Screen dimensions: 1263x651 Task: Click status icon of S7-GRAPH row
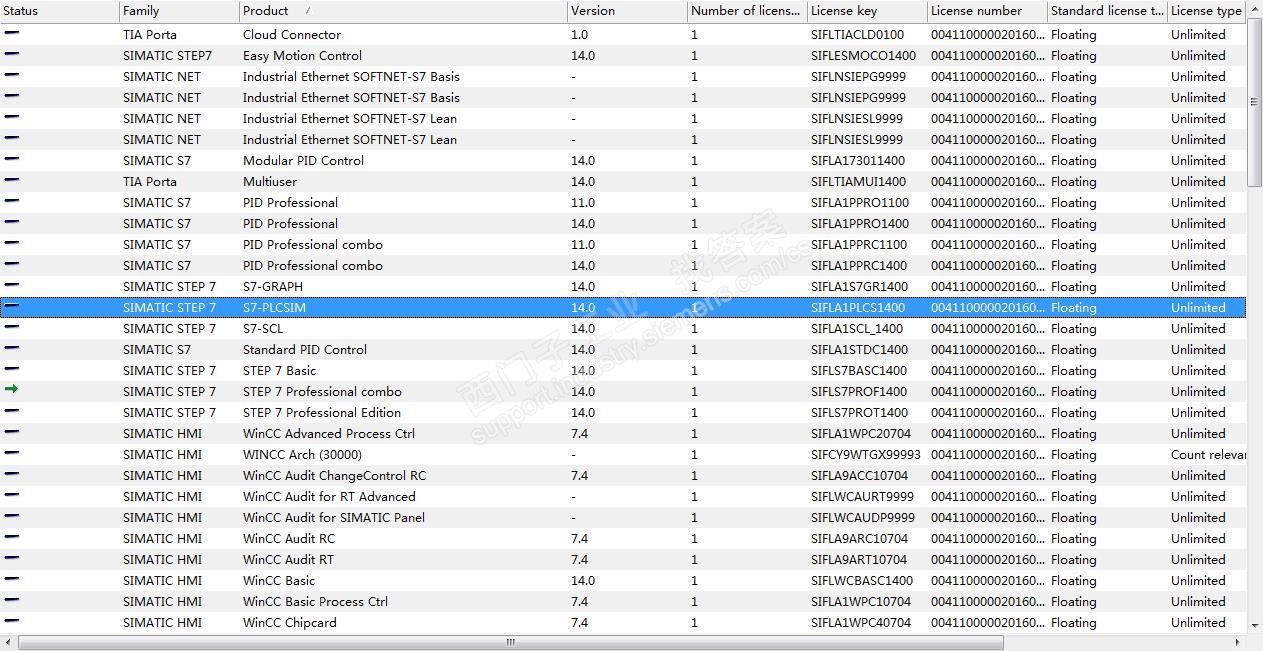pyautogui.click(x=12, y=285)
